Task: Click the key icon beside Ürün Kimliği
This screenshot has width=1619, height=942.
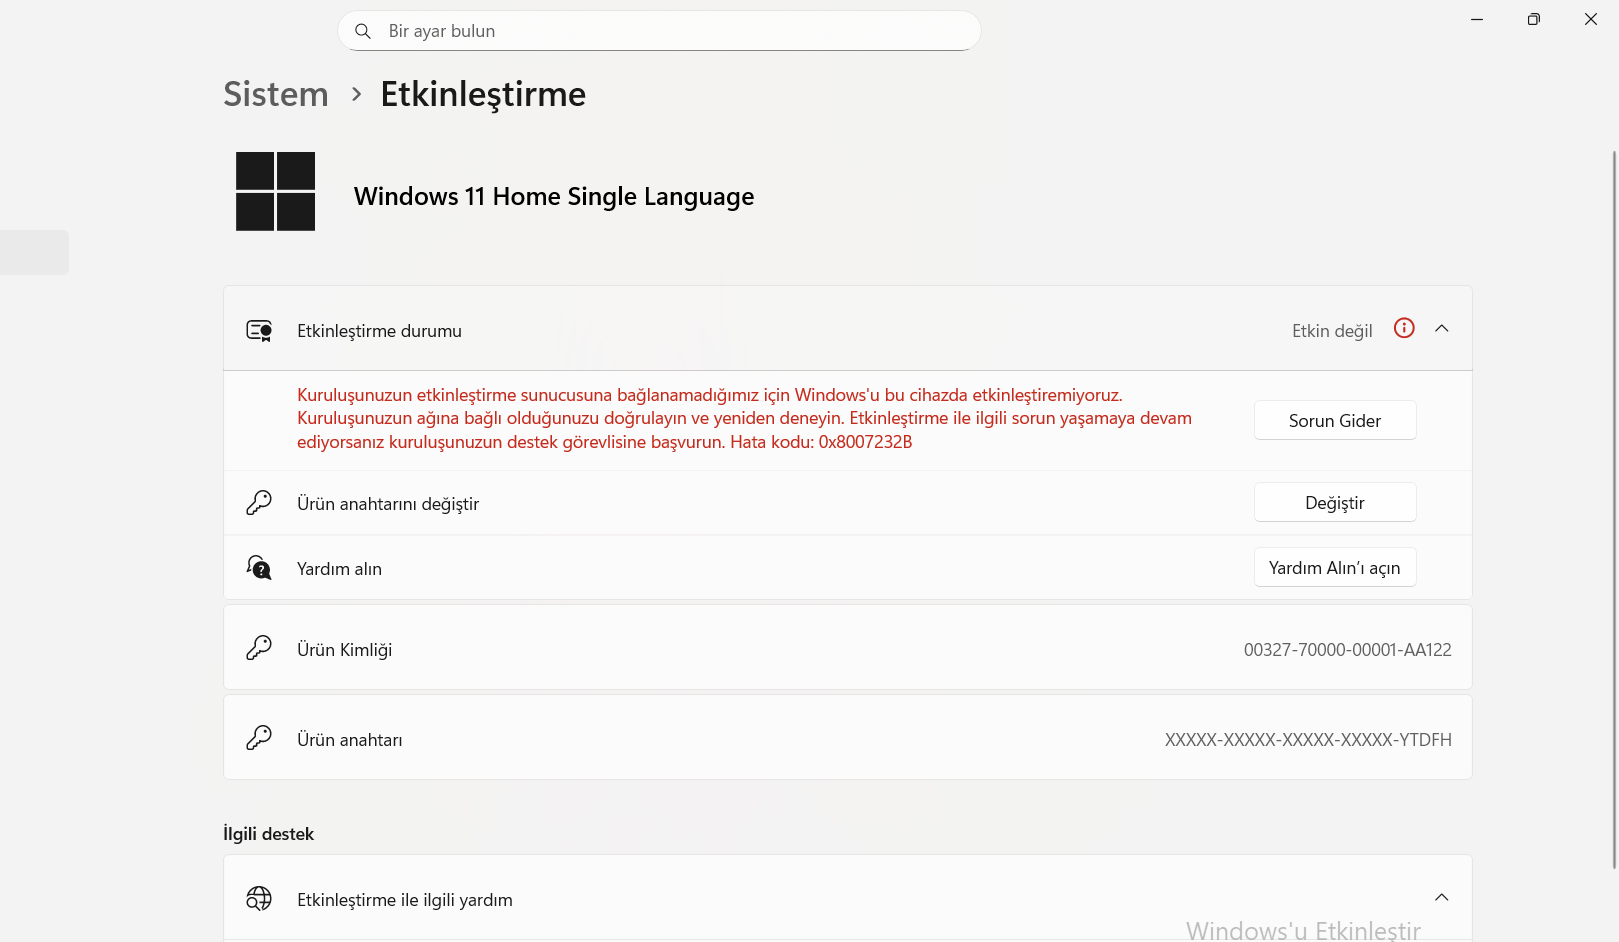Action: [x=259, y=648]
